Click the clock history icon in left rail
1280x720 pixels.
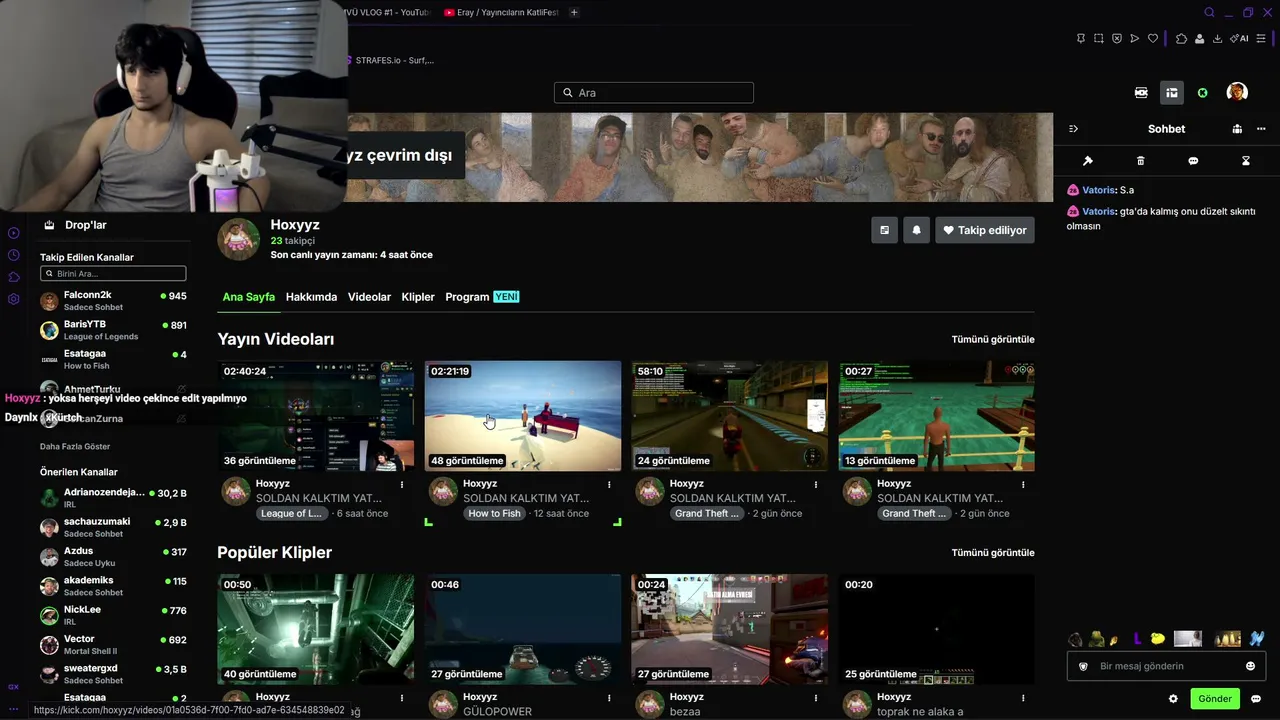point(14,255)
